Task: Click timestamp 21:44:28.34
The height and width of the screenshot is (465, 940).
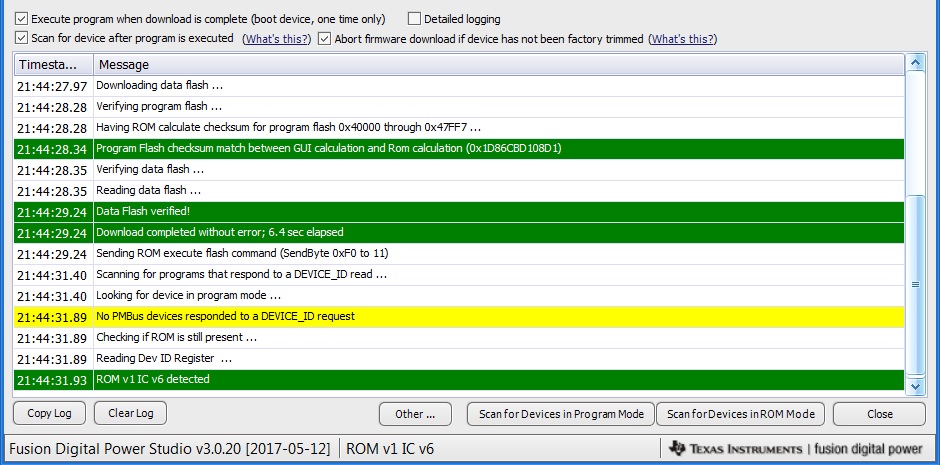Action: [52, 149]
